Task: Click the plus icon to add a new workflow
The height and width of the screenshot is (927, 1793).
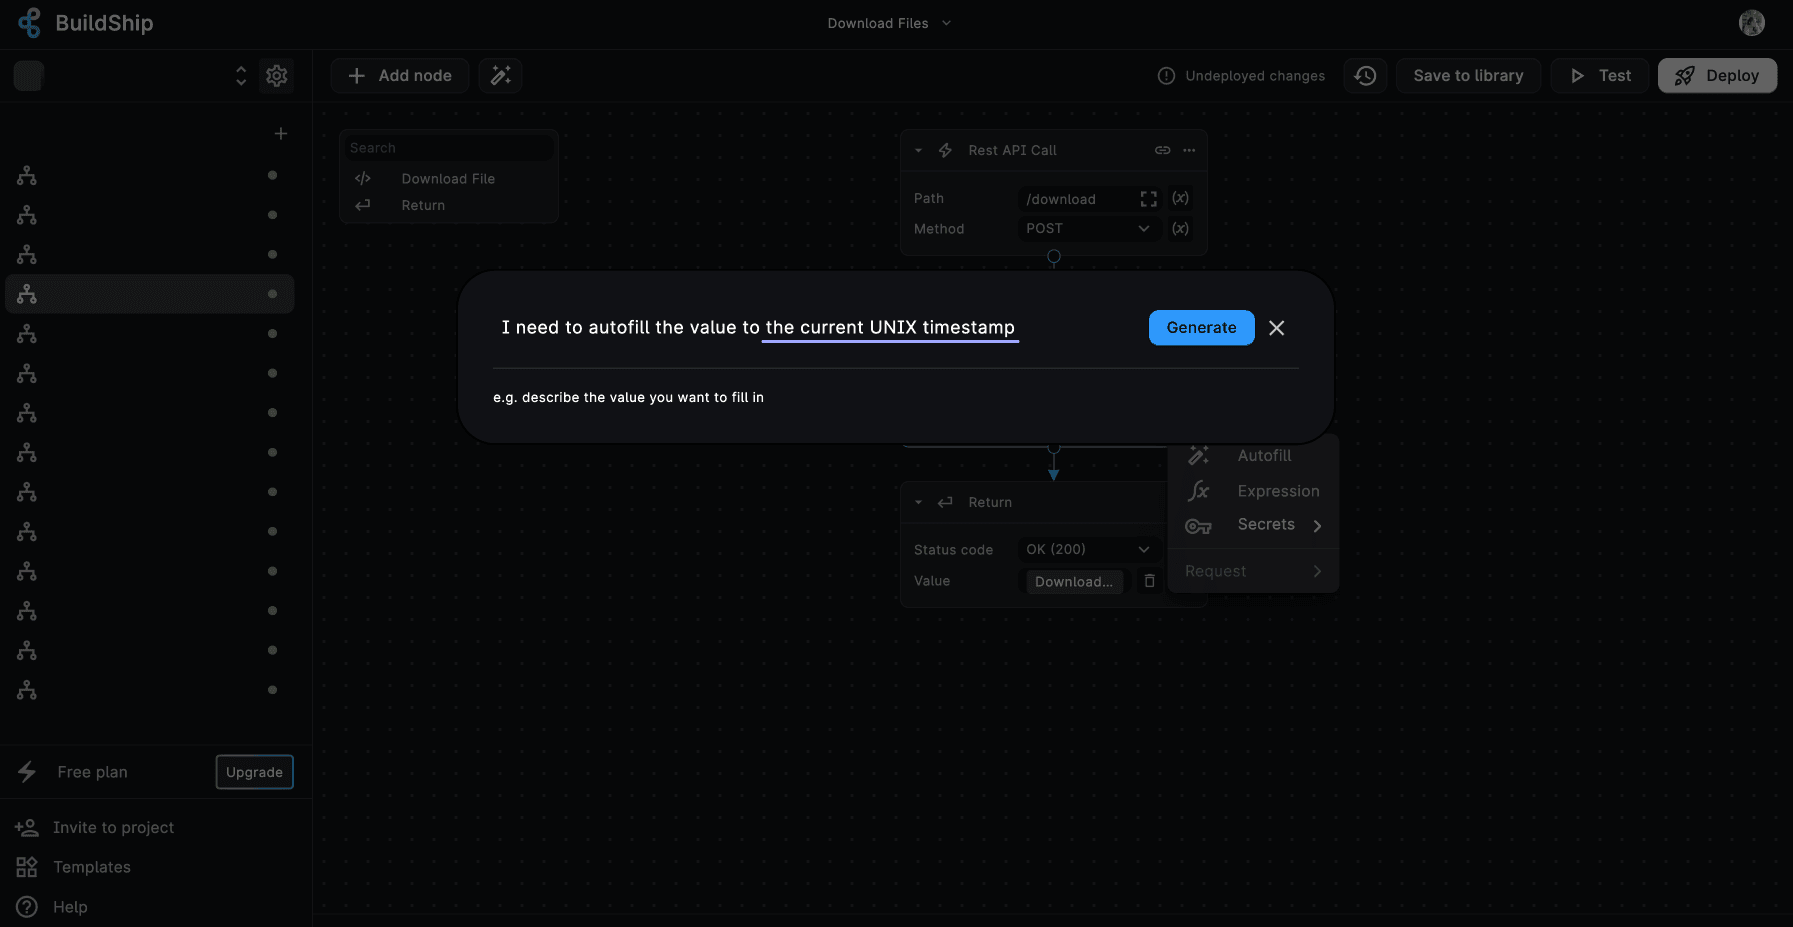Action: [x=281, y=132]
